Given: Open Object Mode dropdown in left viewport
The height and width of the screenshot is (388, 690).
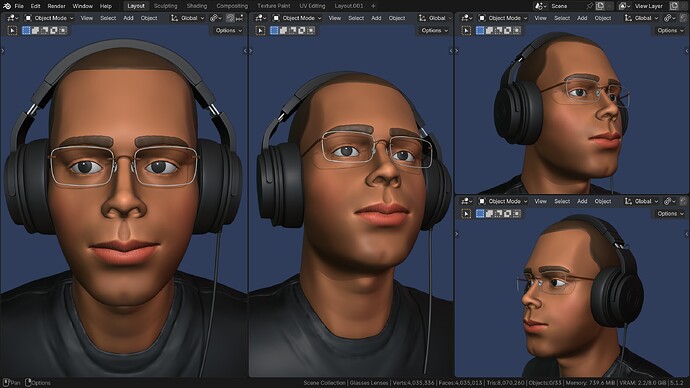Looking at the screenshot, I should [49, 18].
